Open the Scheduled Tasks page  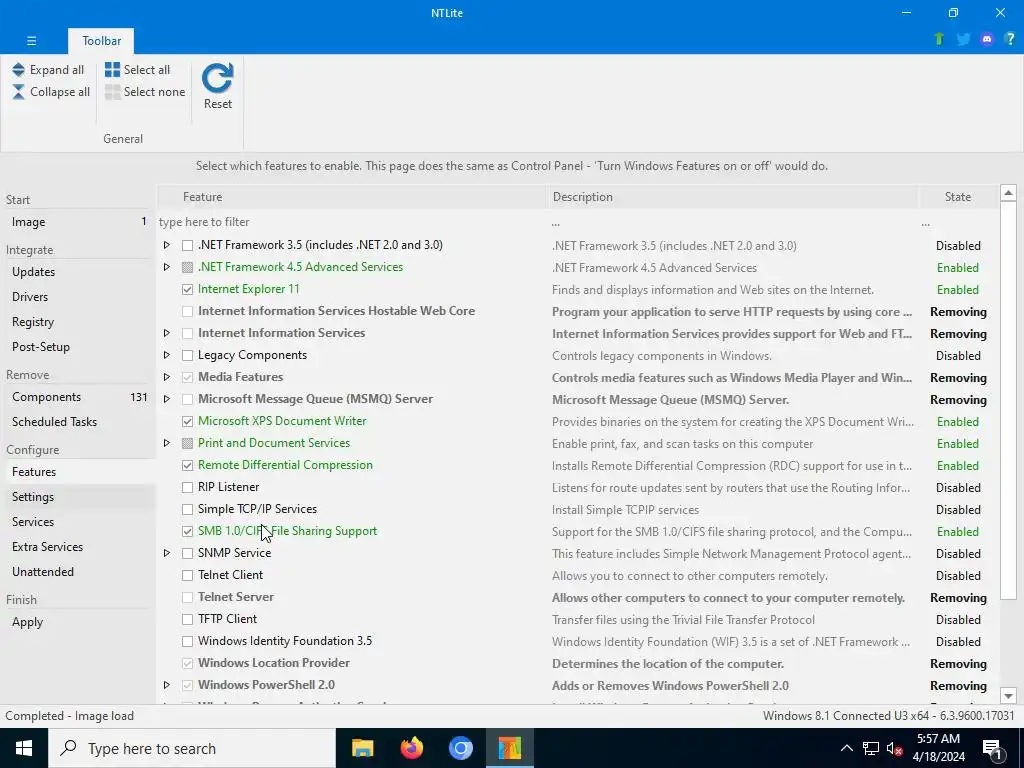pos(78,422)
